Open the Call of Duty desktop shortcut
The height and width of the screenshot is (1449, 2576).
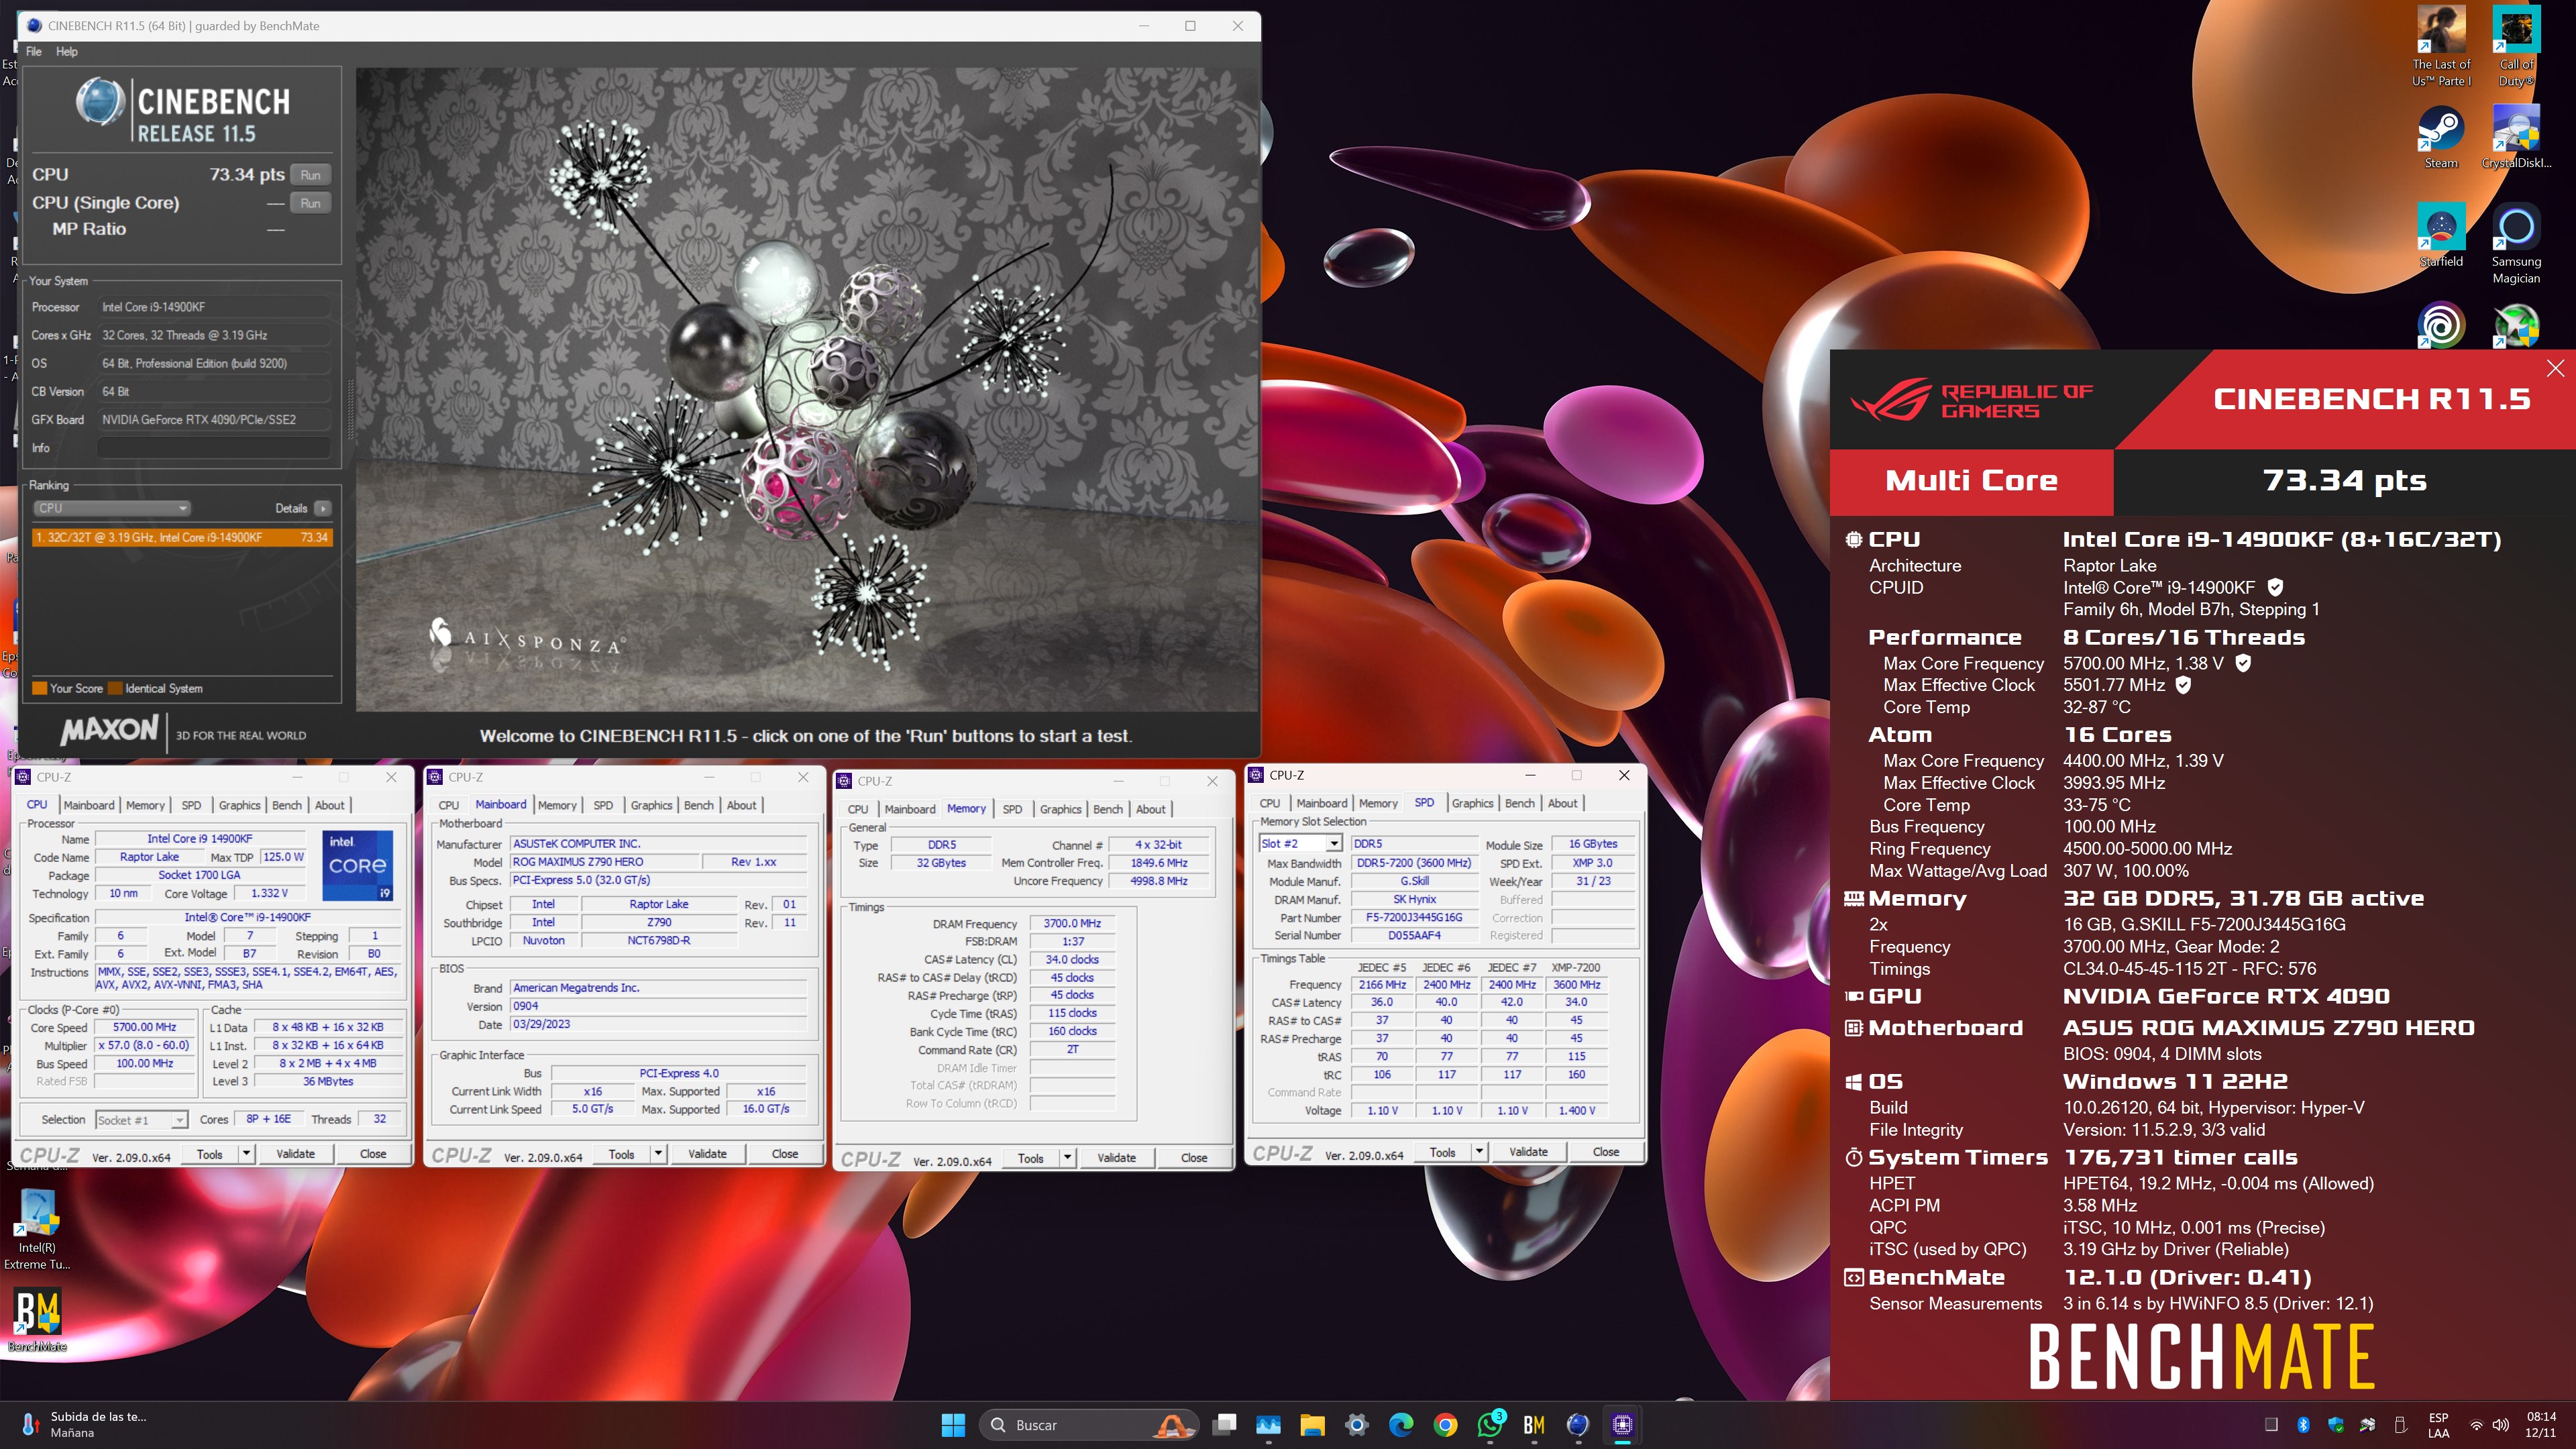click(x=2516, y=47)
